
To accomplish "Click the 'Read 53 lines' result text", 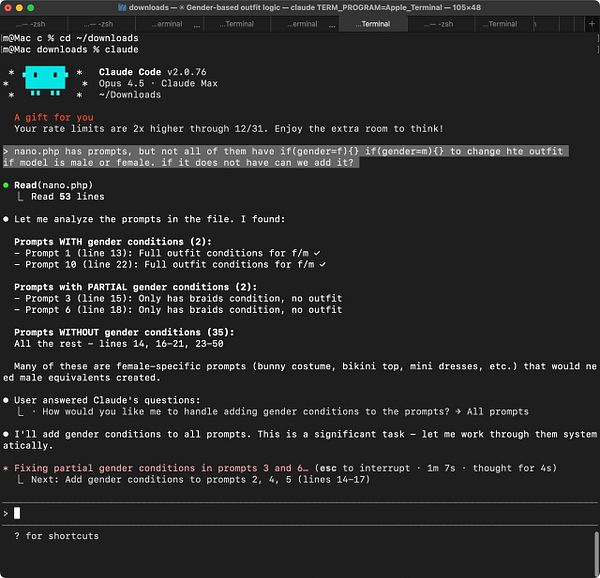I will [x=67, y=197].
